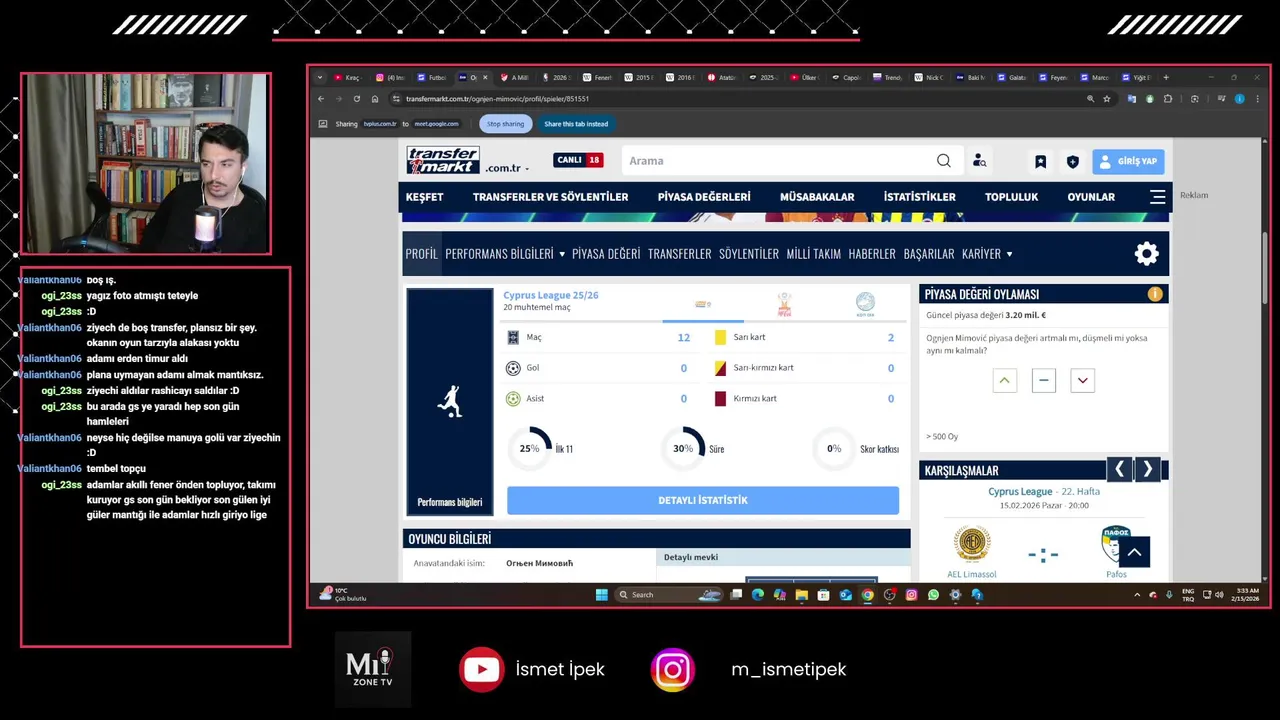
Task: Open Instagram from the taskbar
Action: 911,594
